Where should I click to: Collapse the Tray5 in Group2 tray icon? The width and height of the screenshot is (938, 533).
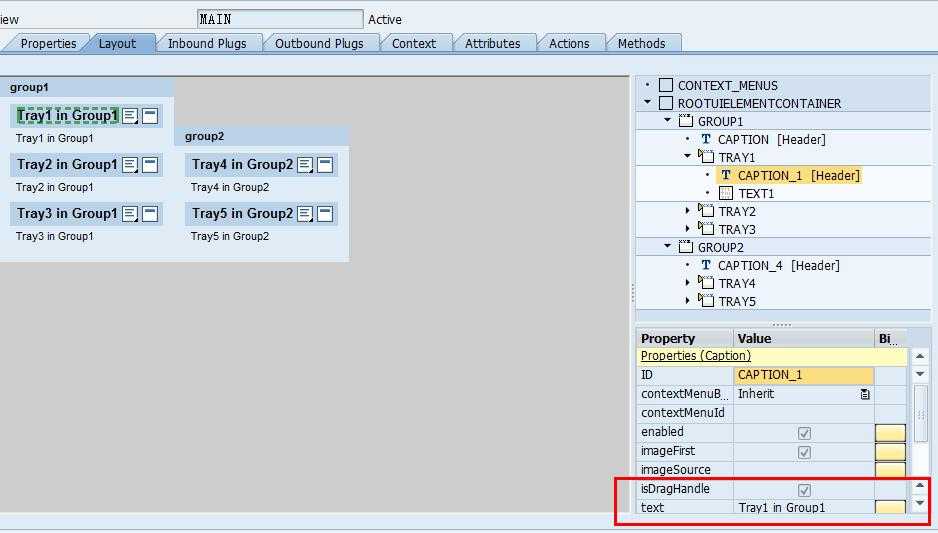click(325, 214)
